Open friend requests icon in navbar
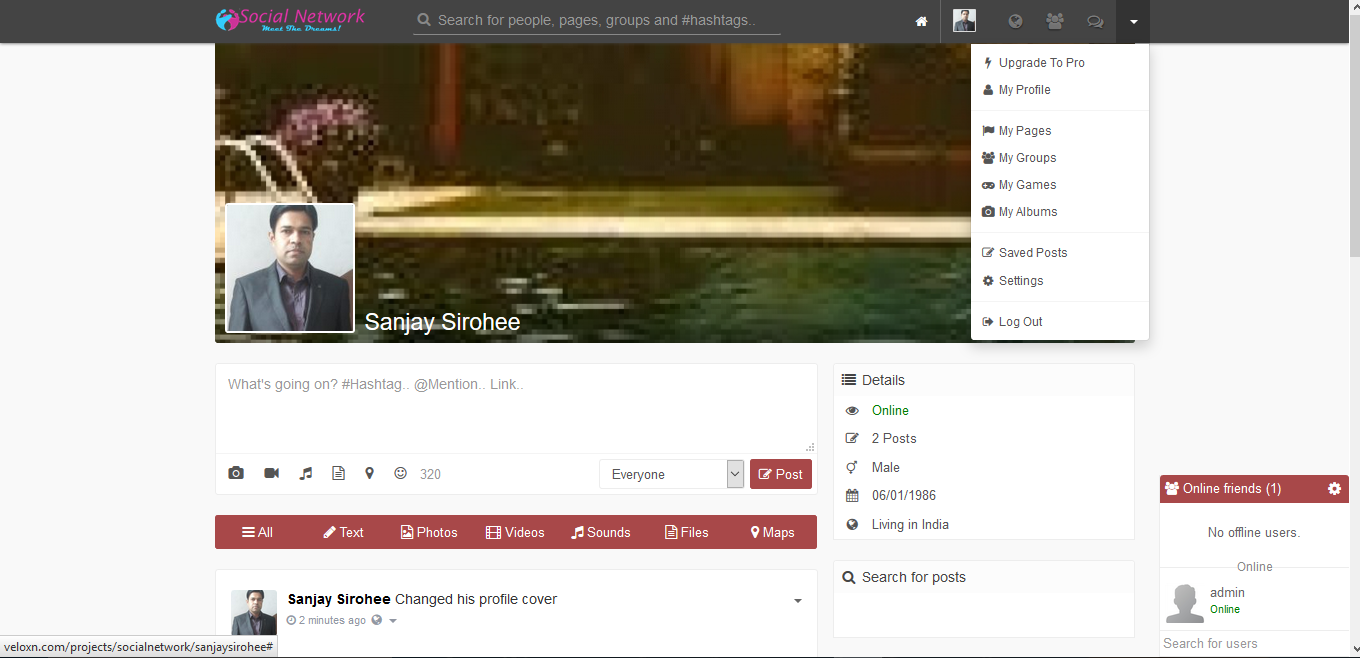Image resolution: width=1360 pixels, height=658 pixels. [1054, 21]
